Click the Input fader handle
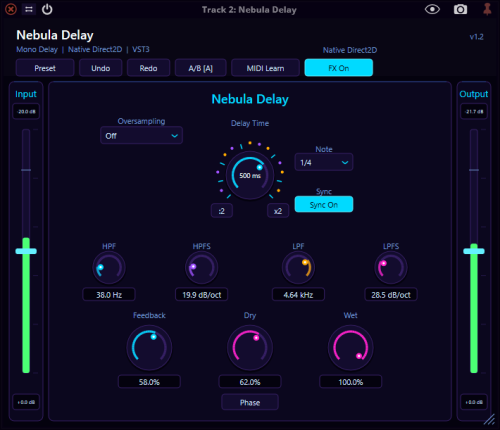Viewport: 500px width, 430px height. (x=26, y=251)
